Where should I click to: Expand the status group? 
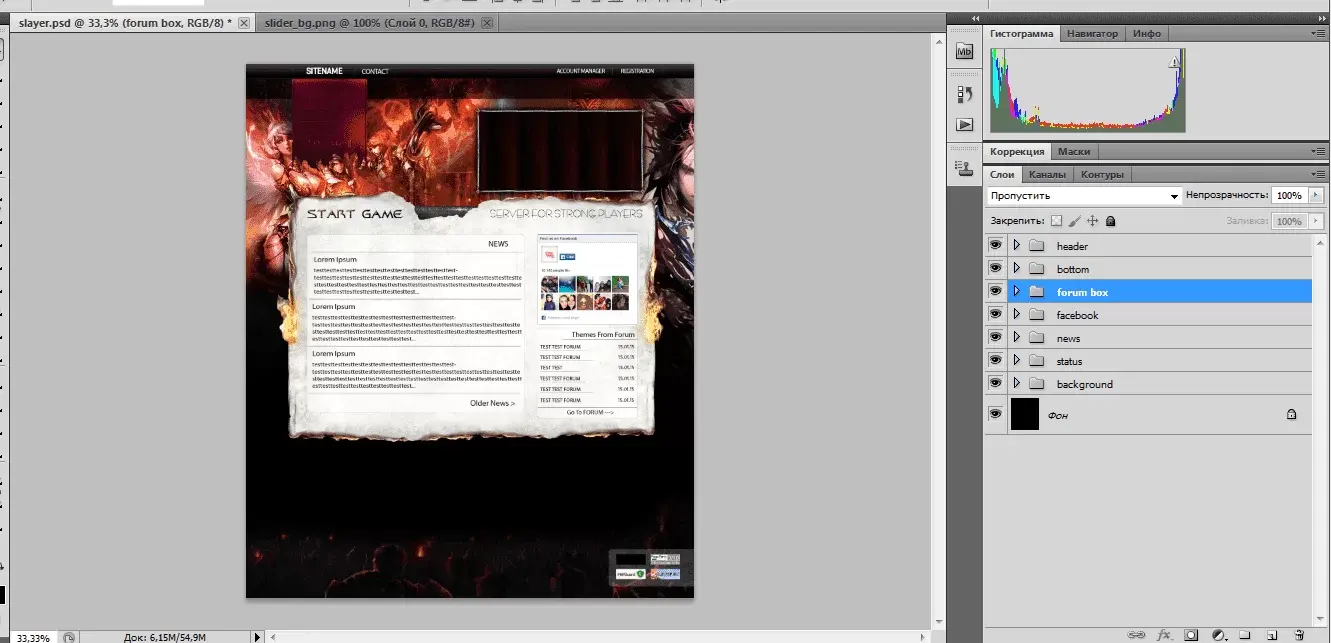(x=1016, y=360)
